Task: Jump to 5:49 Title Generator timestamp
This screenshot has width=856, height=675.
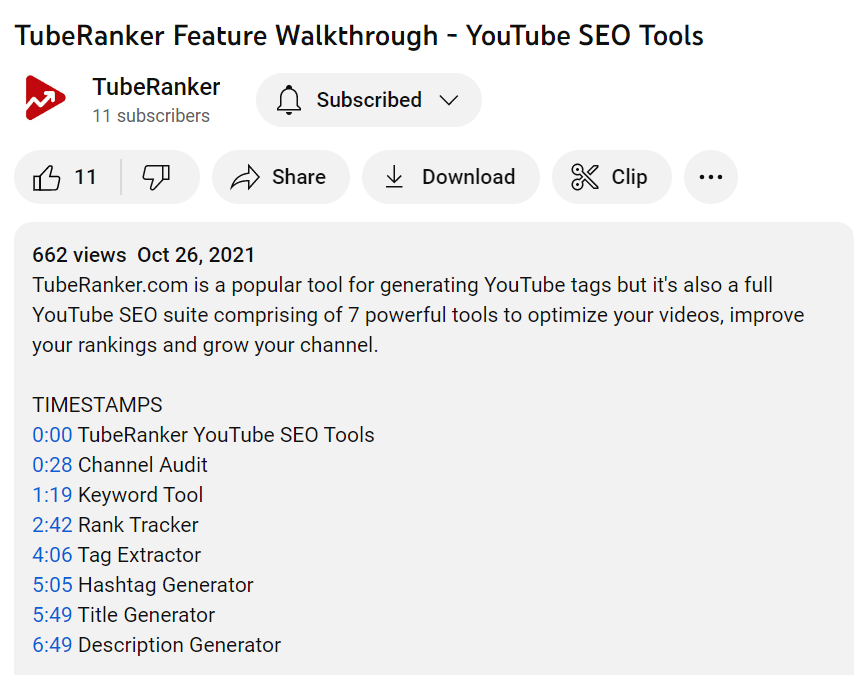Action: click(x=52, y=615)
